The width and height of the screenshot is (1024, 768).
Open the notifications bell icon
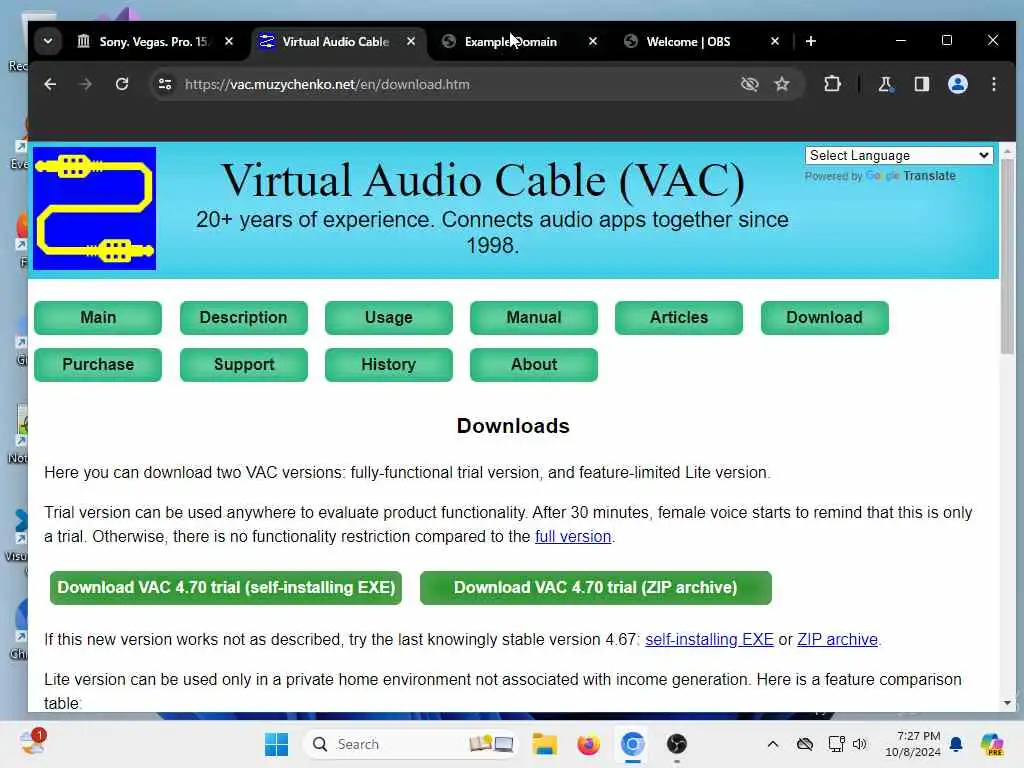coord(956,744)
